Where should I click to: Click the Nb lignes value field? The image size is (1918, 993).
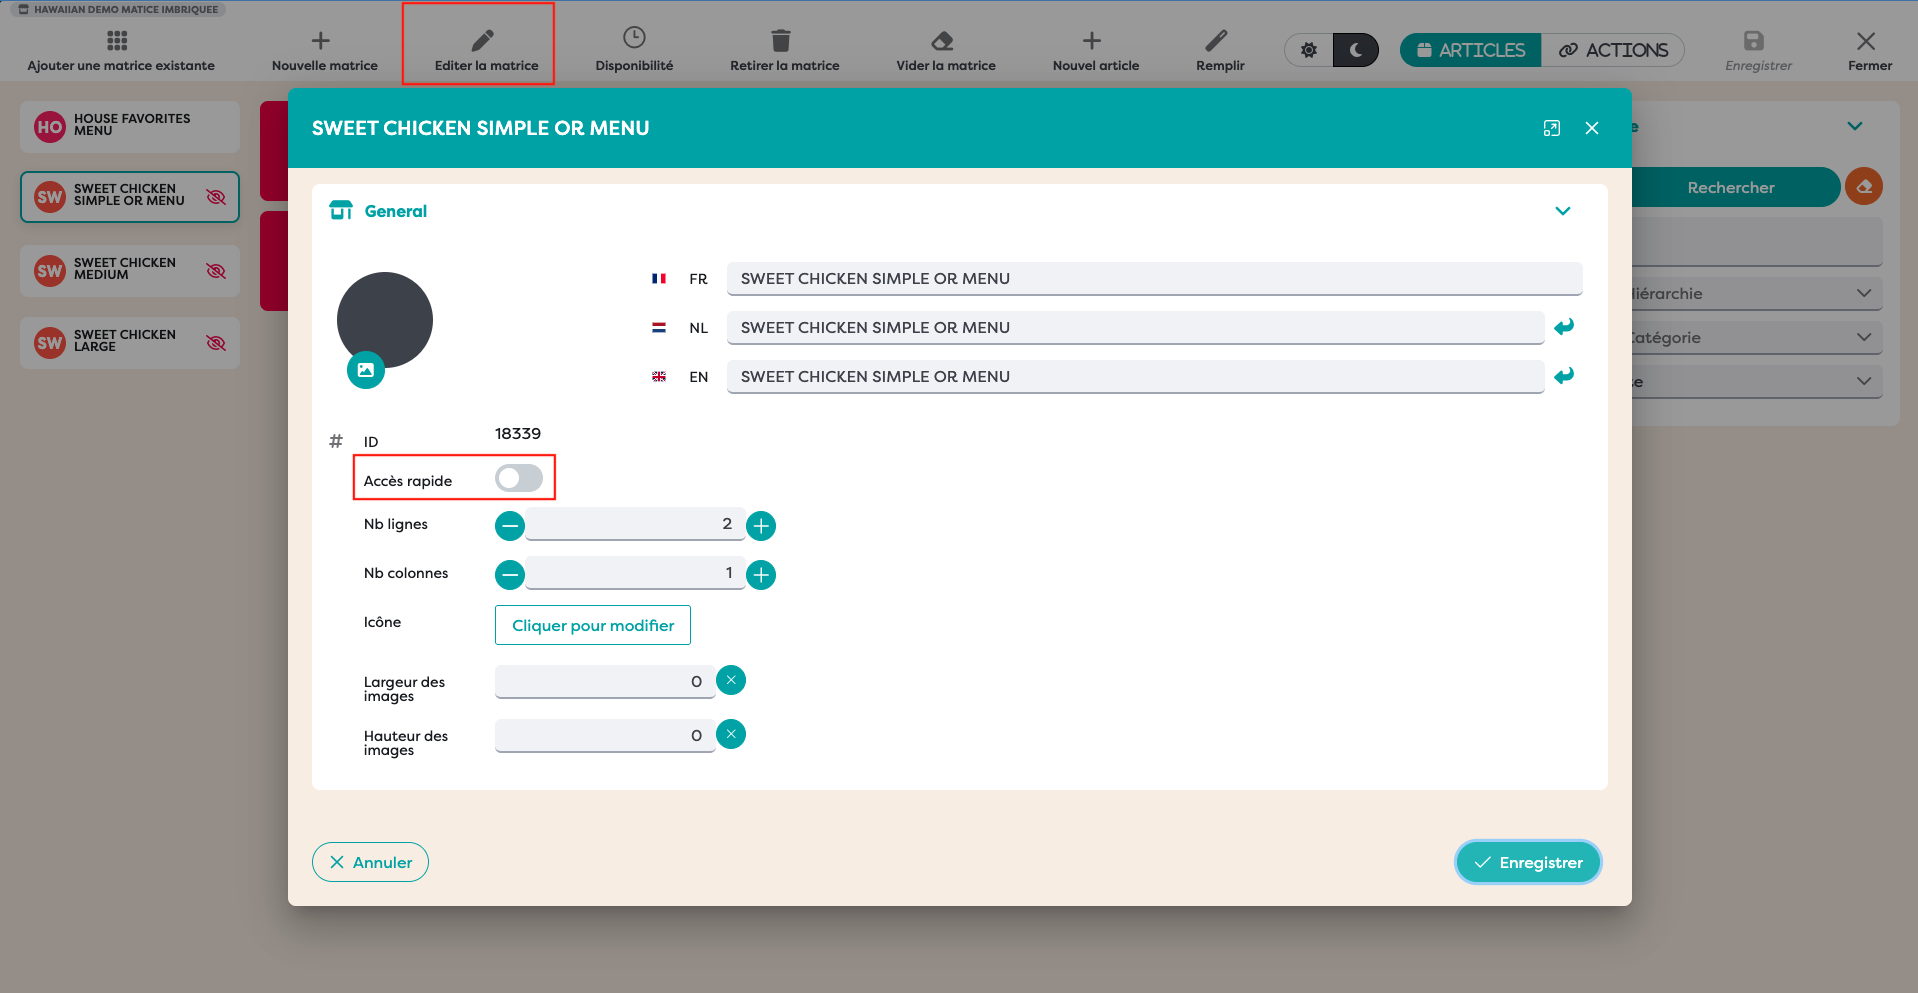[x=635, y=524]
